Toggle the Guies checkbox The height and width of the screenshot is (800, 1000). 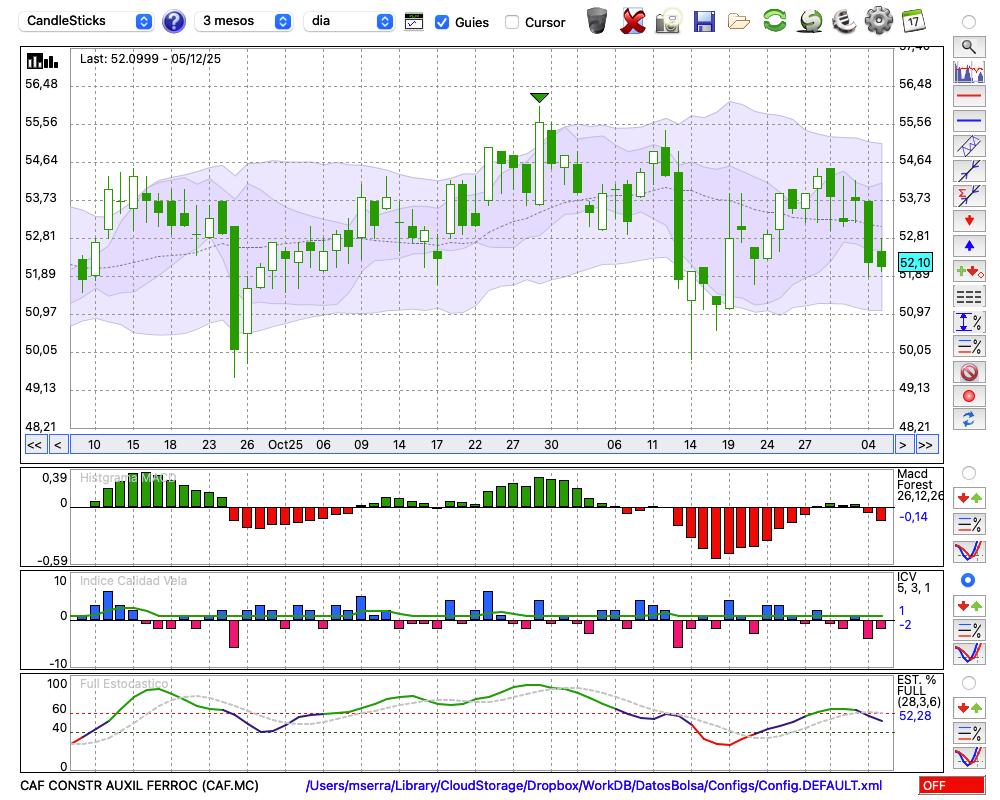coord(441,22)
